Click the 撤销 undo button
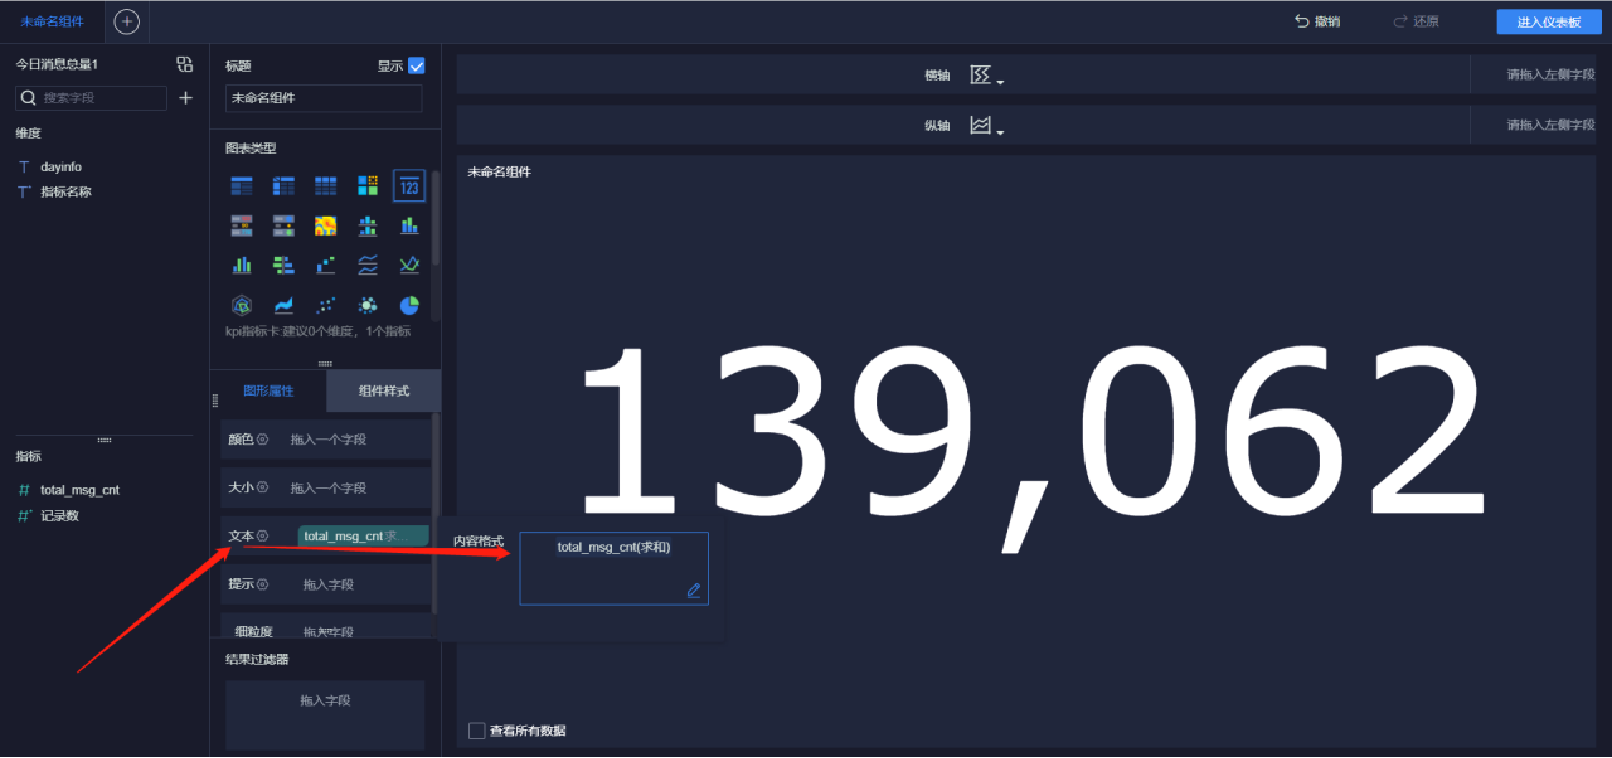The width and height of the screenshot is (1612, 758). [1317, 21]
